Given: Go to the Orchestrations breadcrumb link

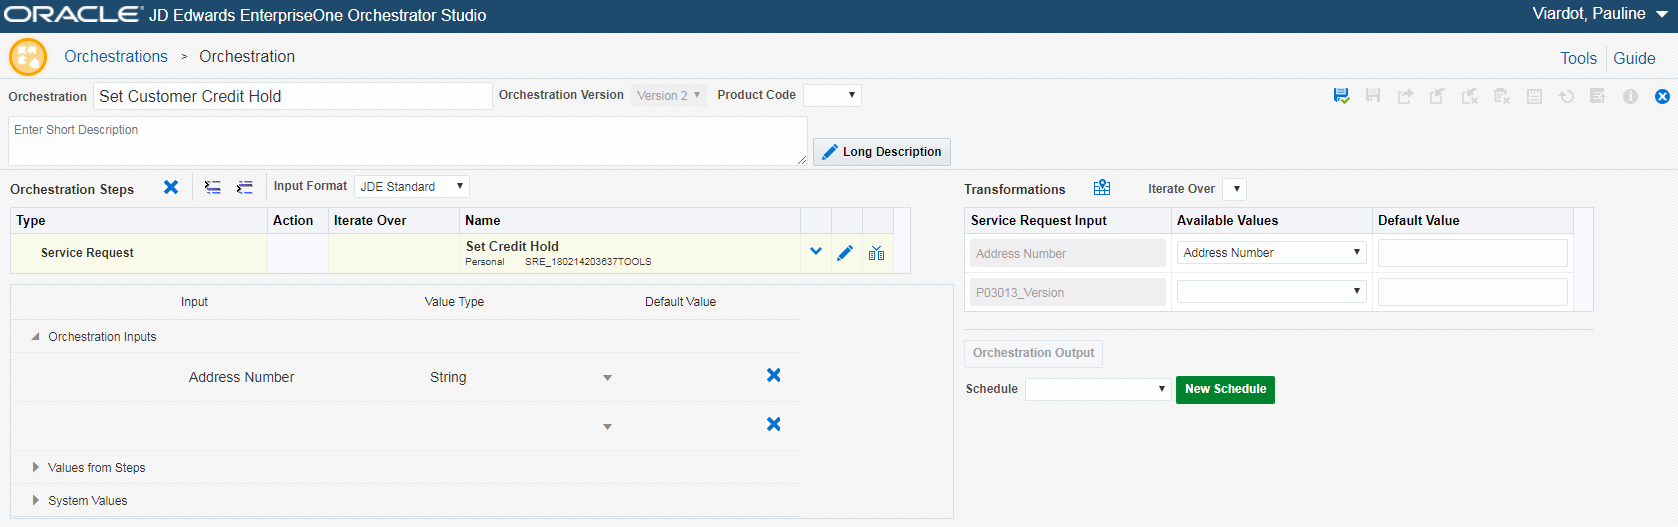Looking at the screenshot, I should 116,57.
